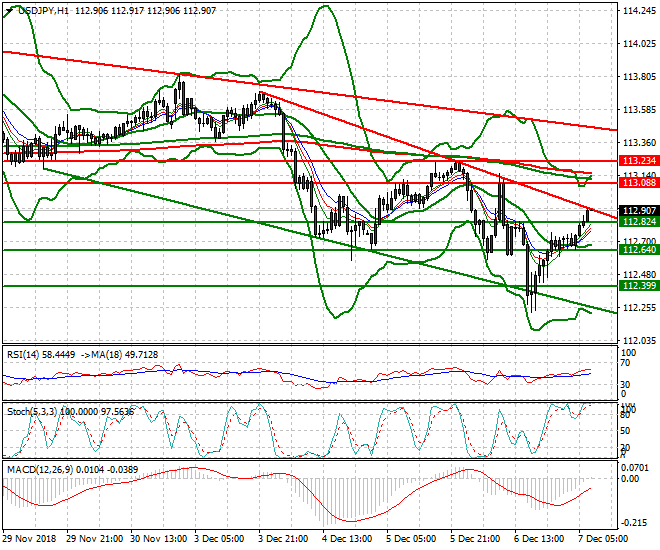Screen dimensions: 660x550
Task: Click the USDJPY,H1 chart title
Action: [43, 11]
